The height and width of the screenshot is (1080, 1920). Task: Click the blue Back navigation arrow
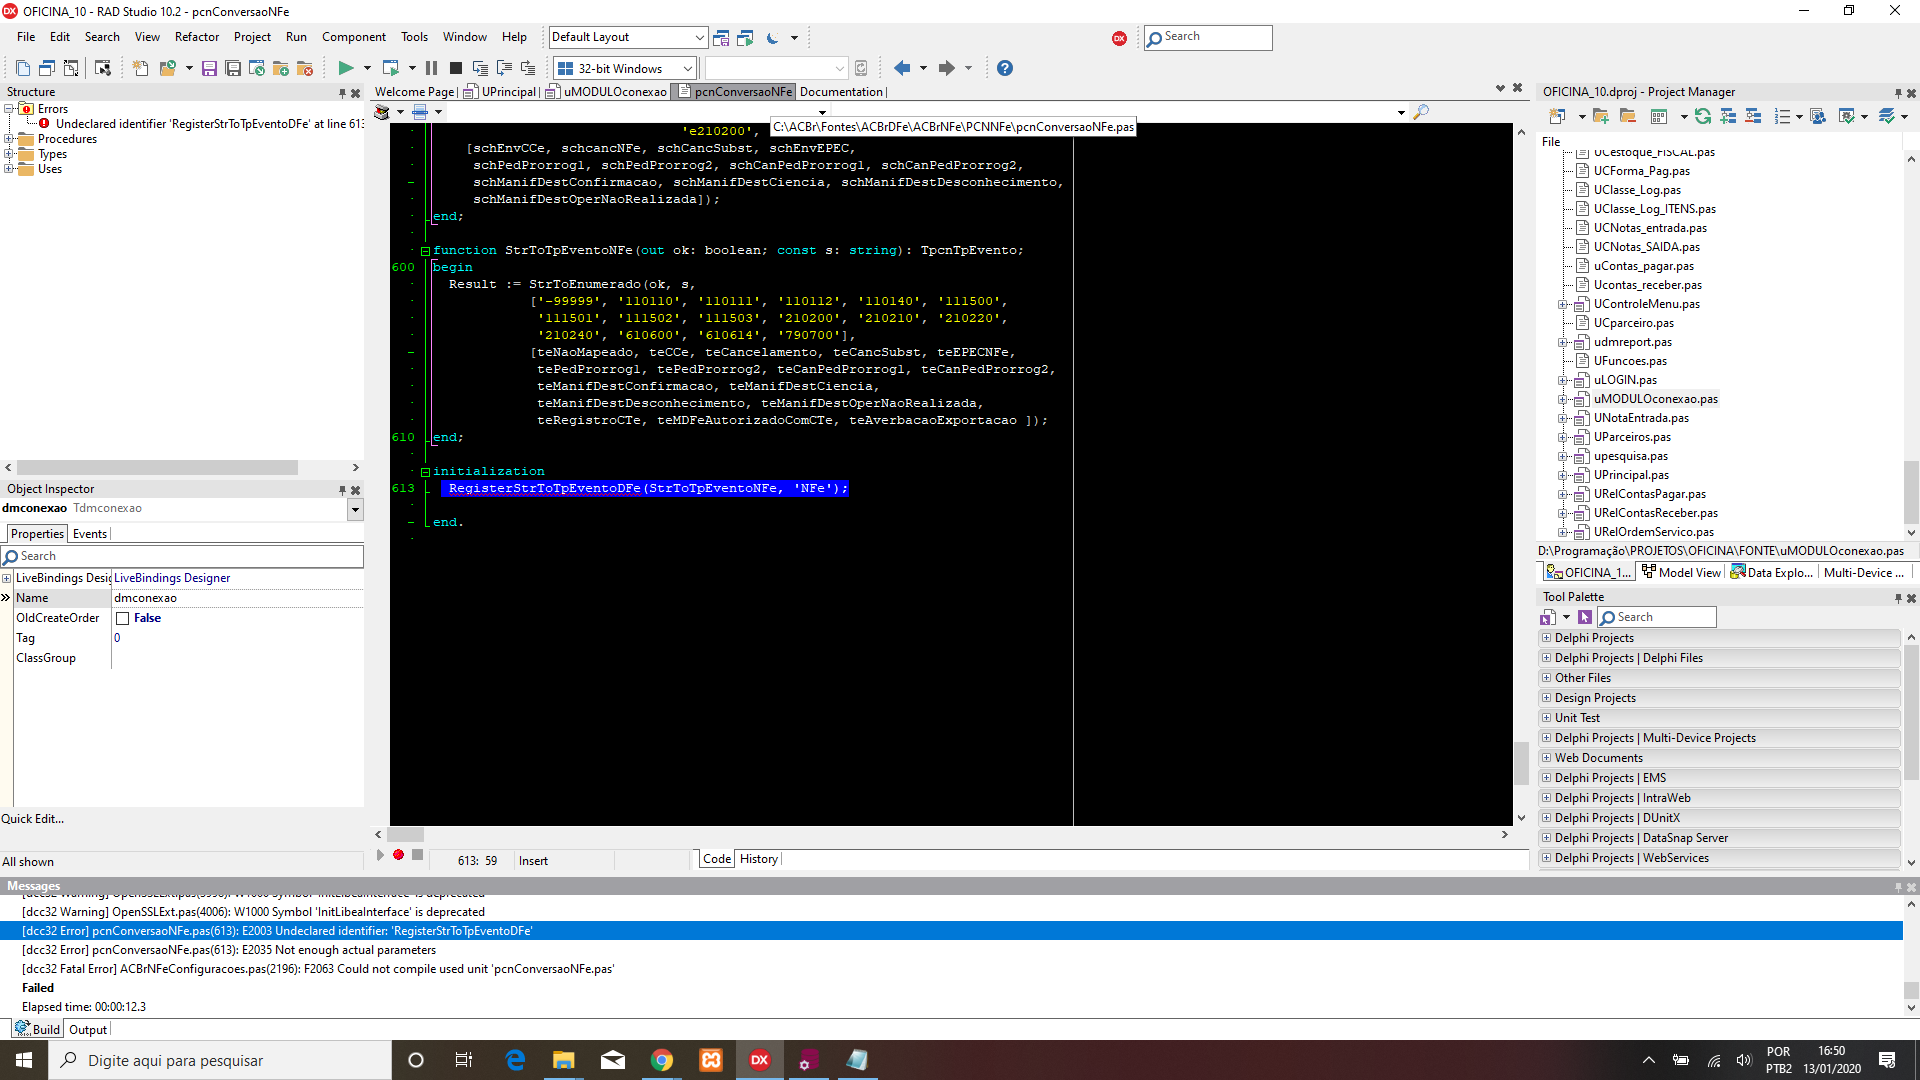pyautogui.click(x=902, y=68)
